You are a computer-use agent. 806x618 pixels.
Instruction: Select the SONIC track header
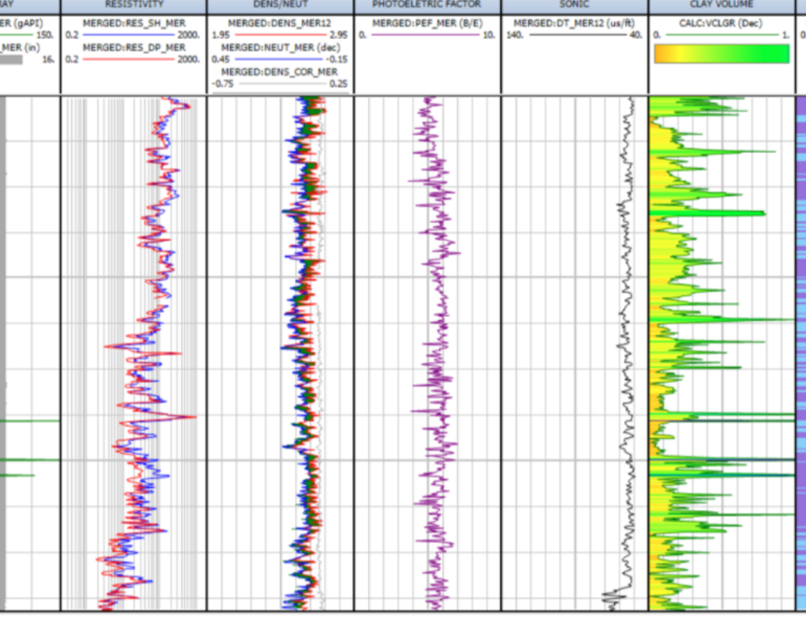pos(575,5)
